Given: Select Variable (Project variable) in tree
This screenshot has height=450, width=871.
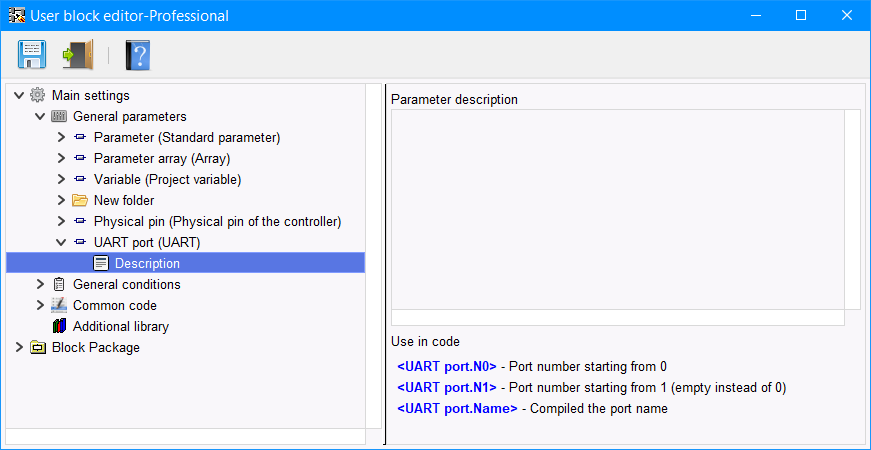Looking at the screenshot, I should pyautogui.click(x=167, y=180).
